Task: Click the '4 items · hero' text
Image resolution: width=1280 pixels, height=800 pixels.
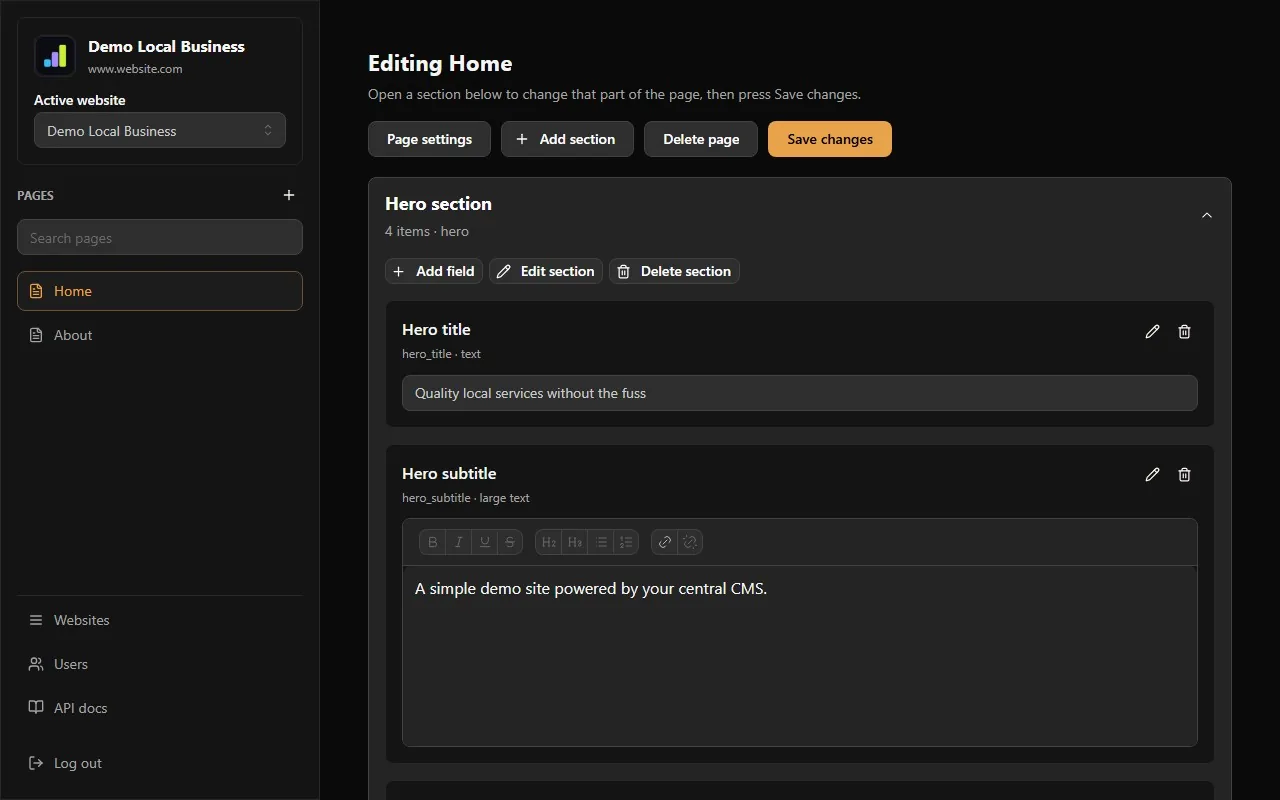Action: [x=427, y=231]
